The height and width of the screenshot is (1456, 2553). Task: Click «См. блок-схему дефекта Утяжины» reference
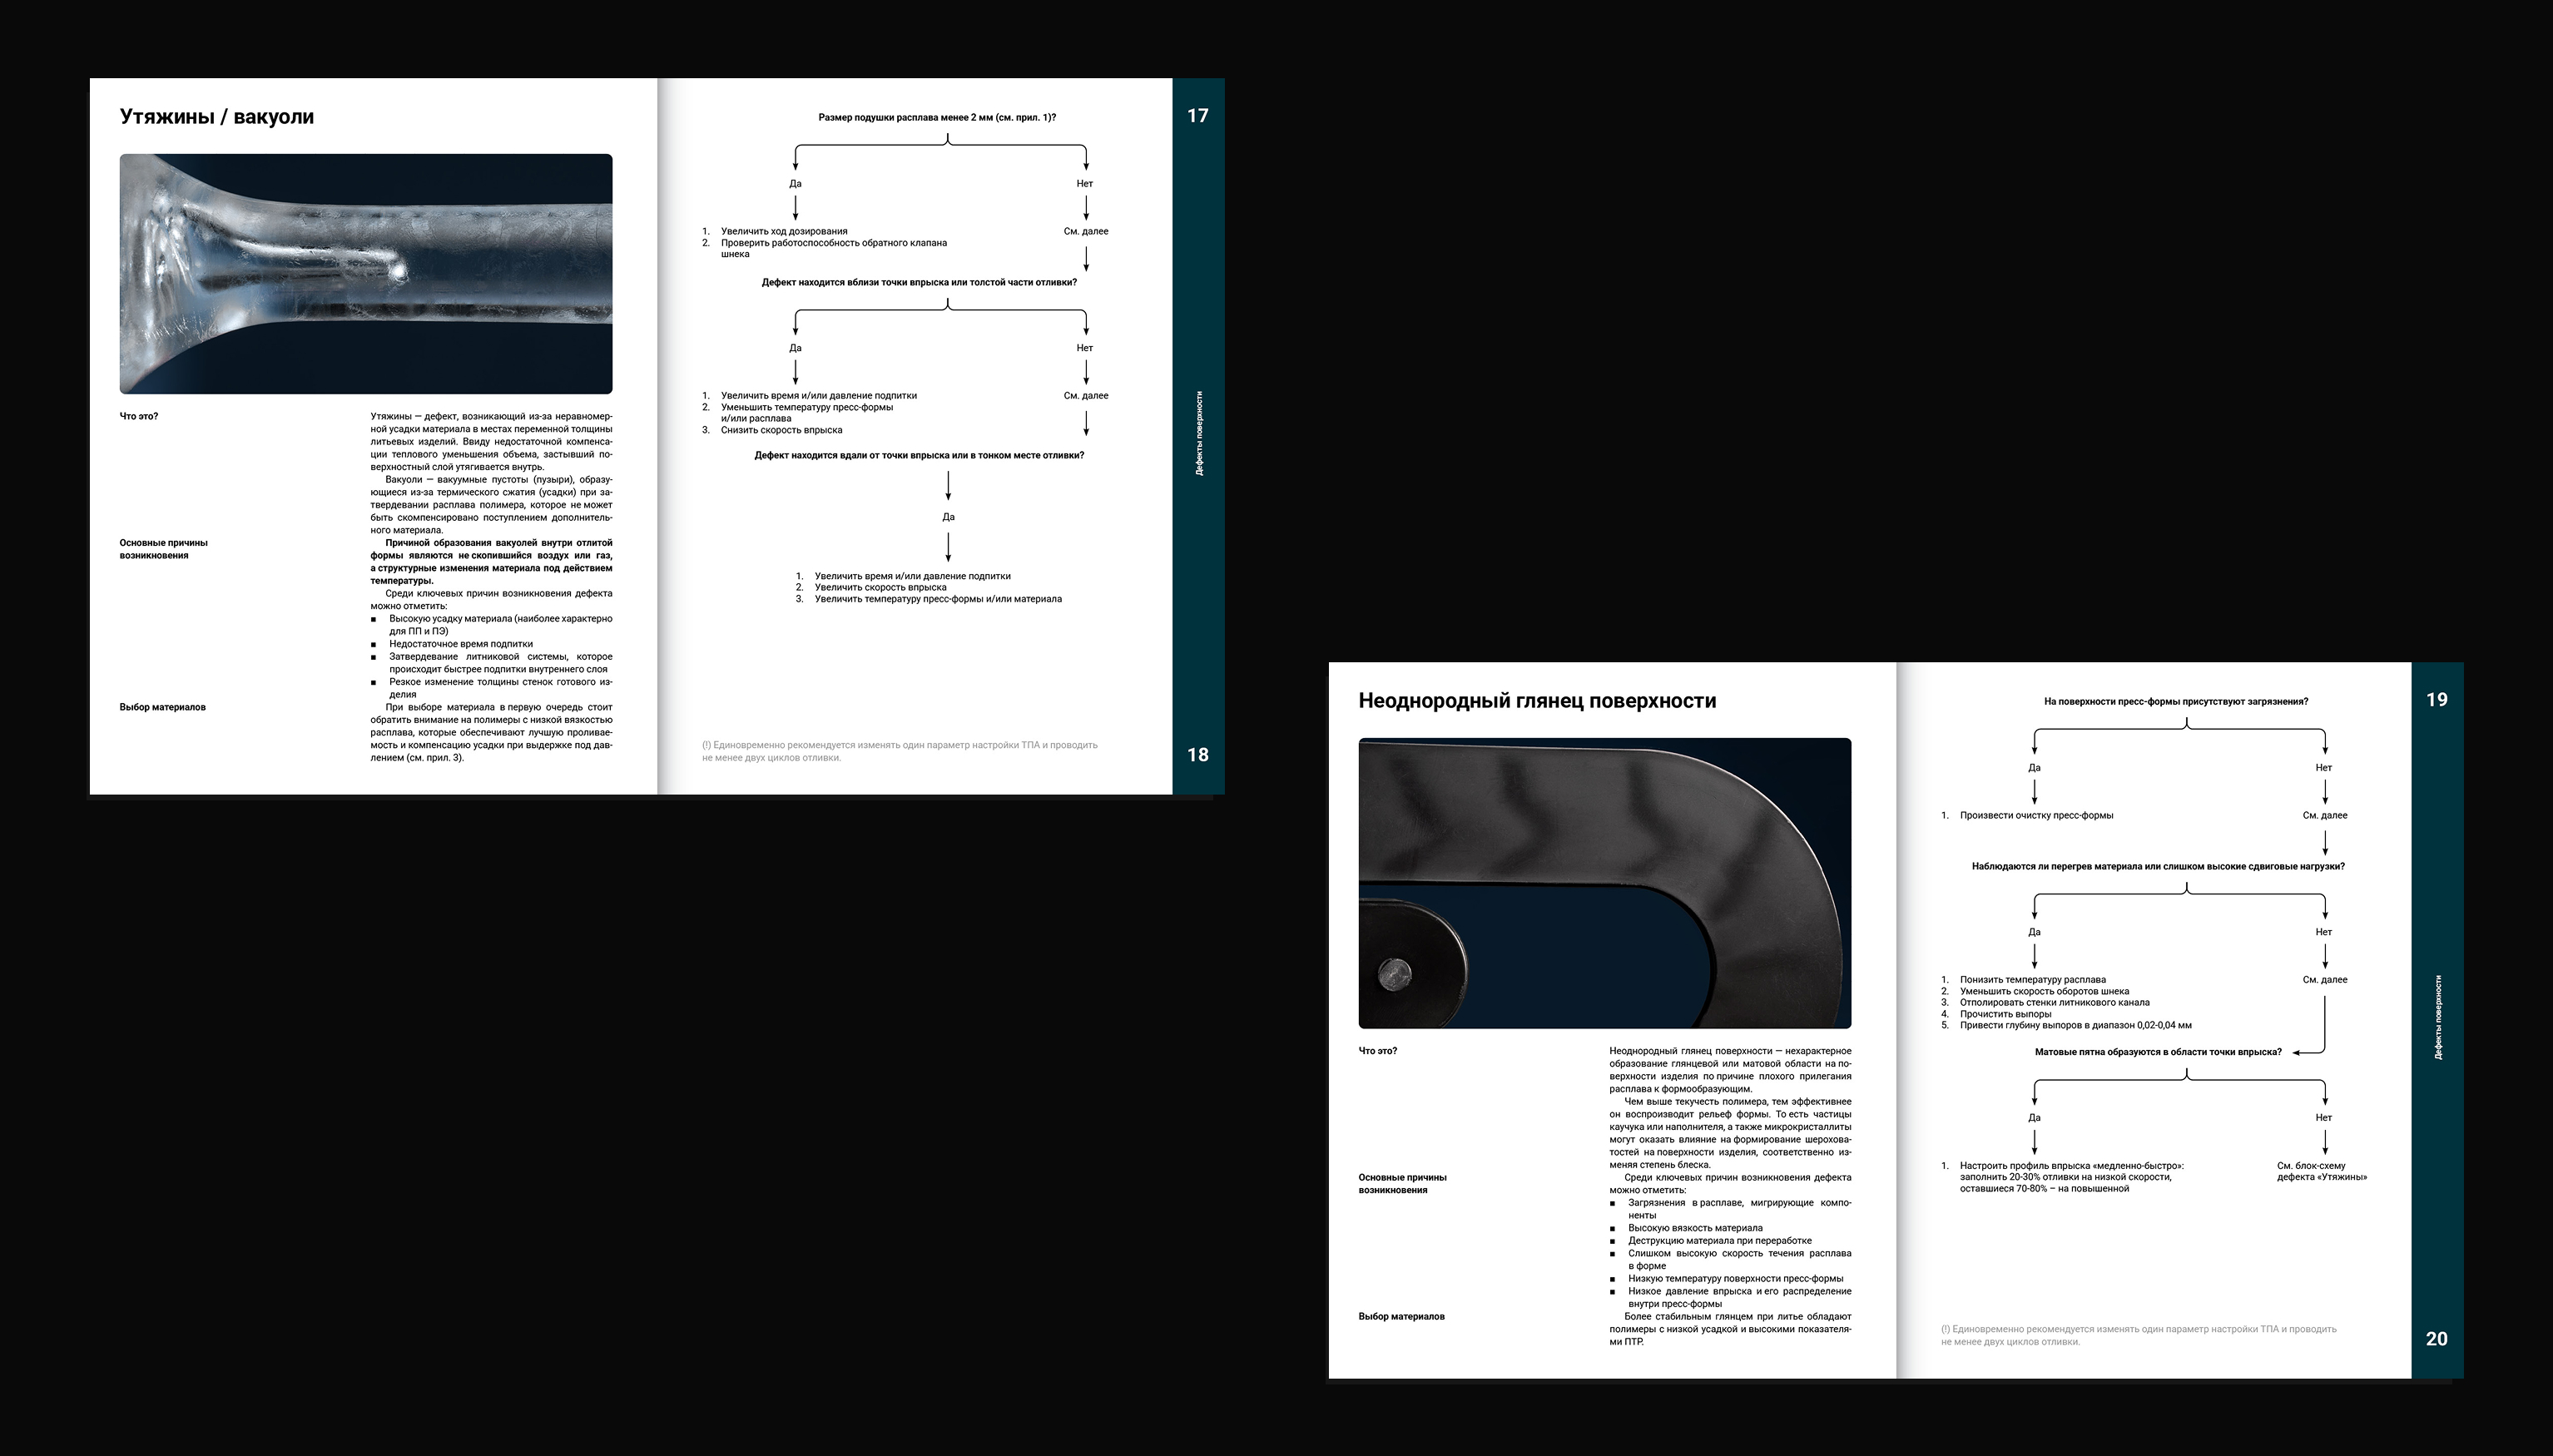click(2321, 1172)
